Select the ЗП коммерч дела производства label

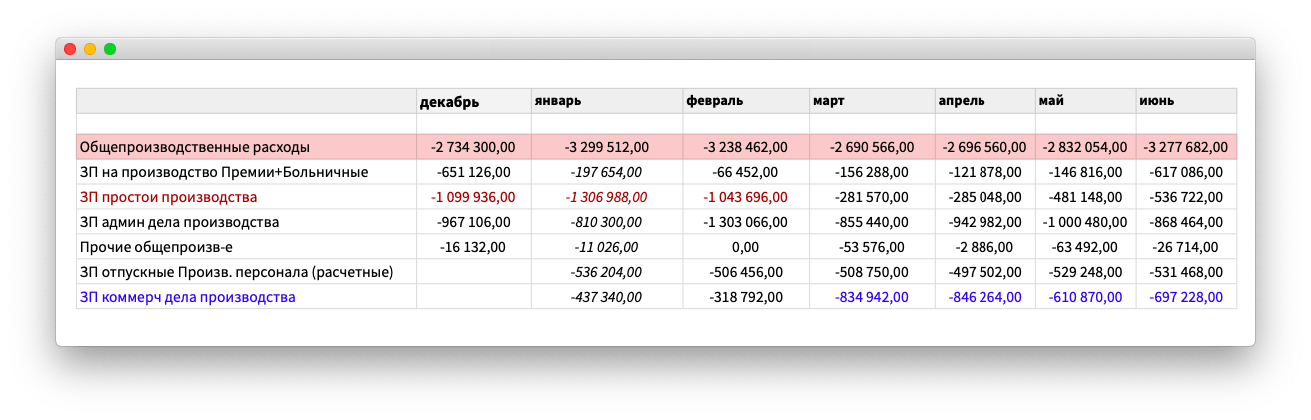pyautogui.click(x=187, y=297)
